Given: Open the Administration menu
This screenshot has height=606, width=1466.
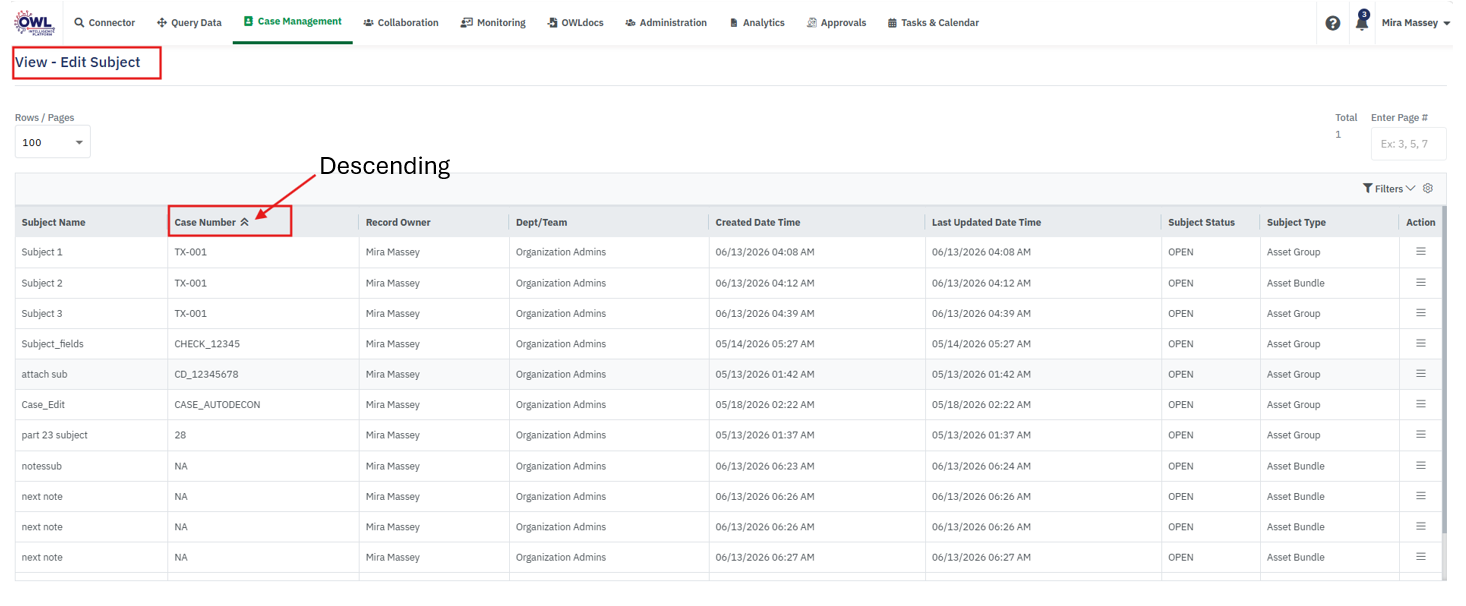Looking at the screenshot, I should click(x=666, y=22).
